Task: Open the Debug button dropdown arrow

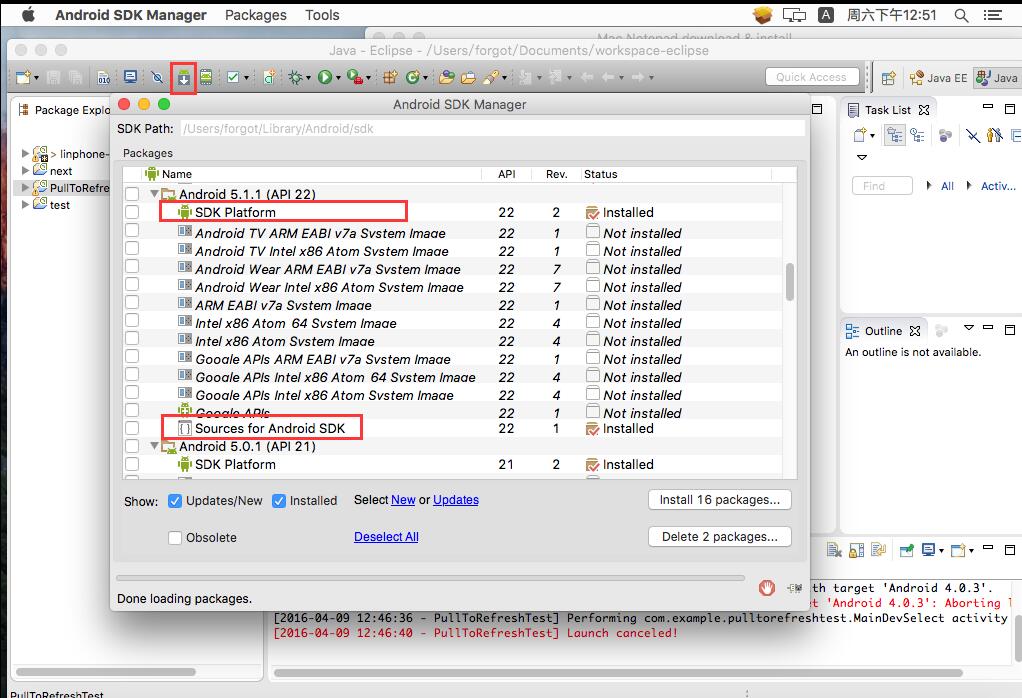Action: click(308, 78)
